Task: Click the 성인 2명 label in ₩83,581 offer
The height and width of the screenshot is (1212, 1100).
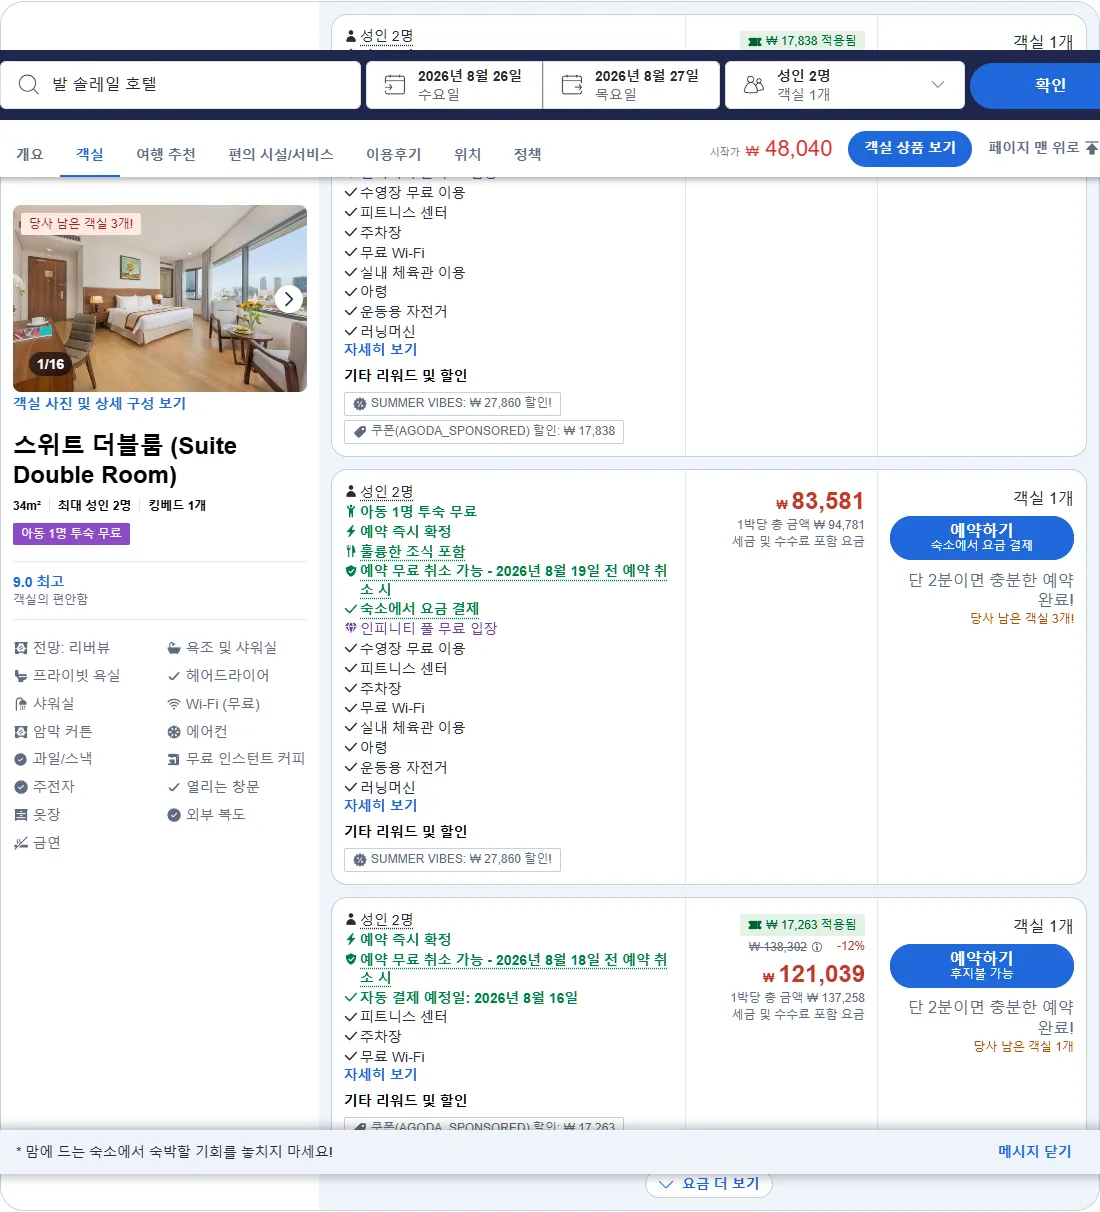Action: coord(386,492)
